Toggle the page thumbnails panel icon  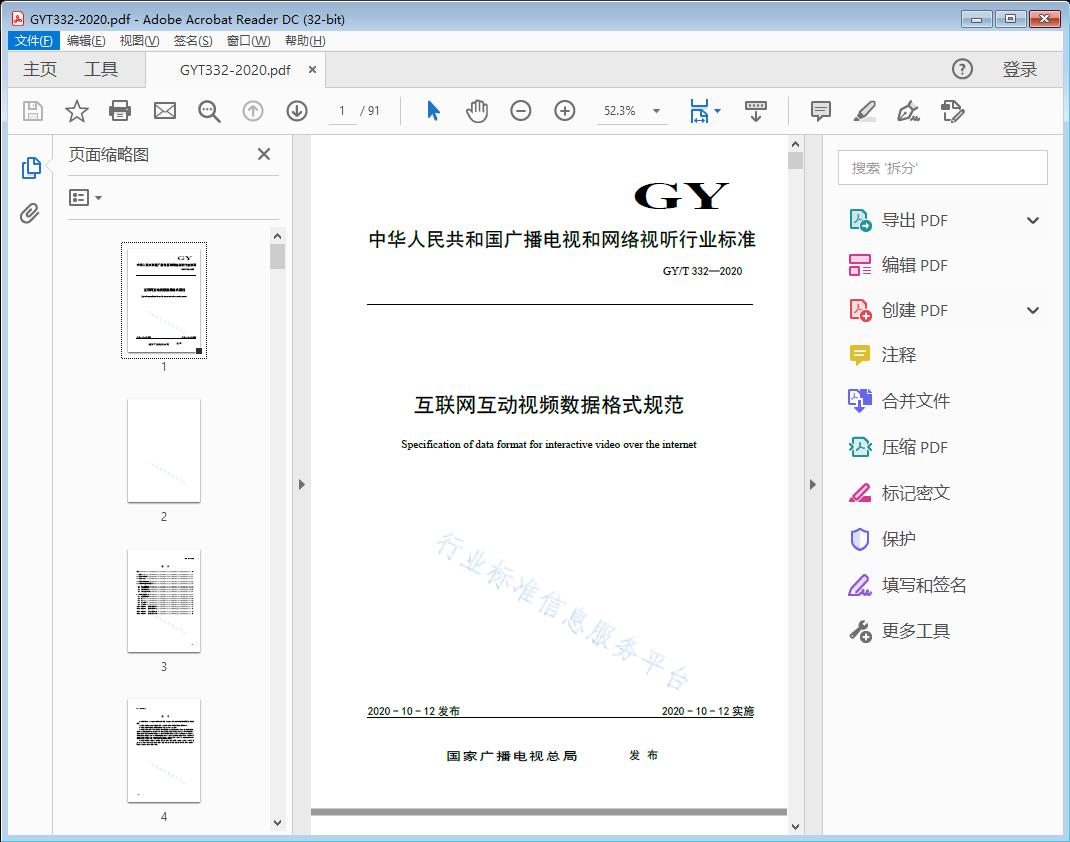pos(30,168)
